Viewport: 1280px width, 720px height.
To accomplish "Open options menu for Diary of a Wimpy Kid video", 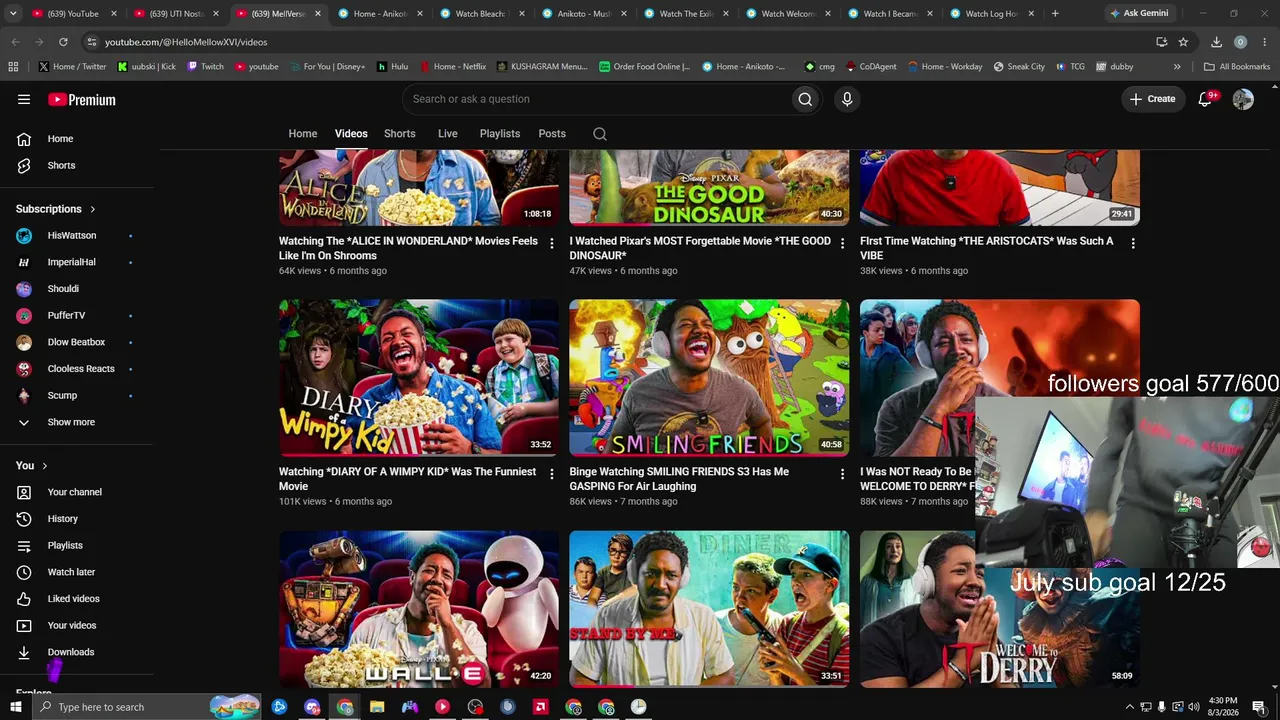I will (551, 474).
